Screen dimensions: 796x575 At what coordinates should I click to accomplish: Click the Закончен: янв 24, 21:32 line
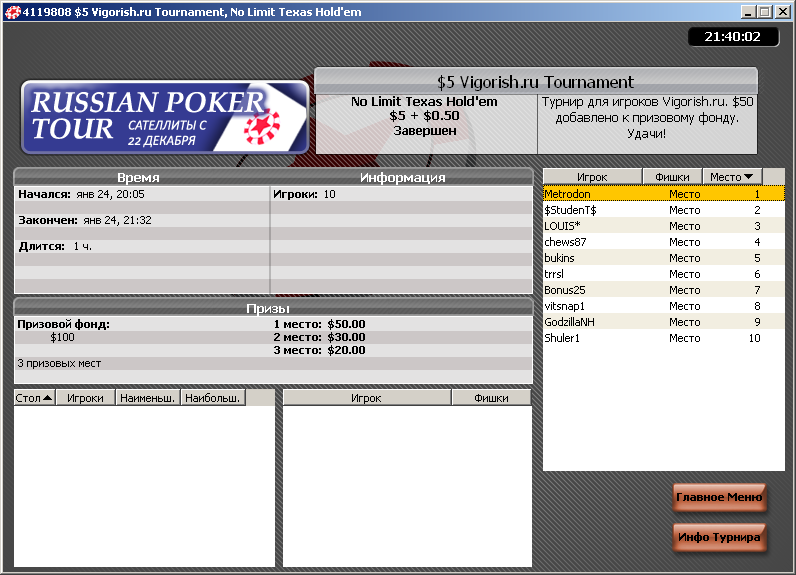(85, 220)
